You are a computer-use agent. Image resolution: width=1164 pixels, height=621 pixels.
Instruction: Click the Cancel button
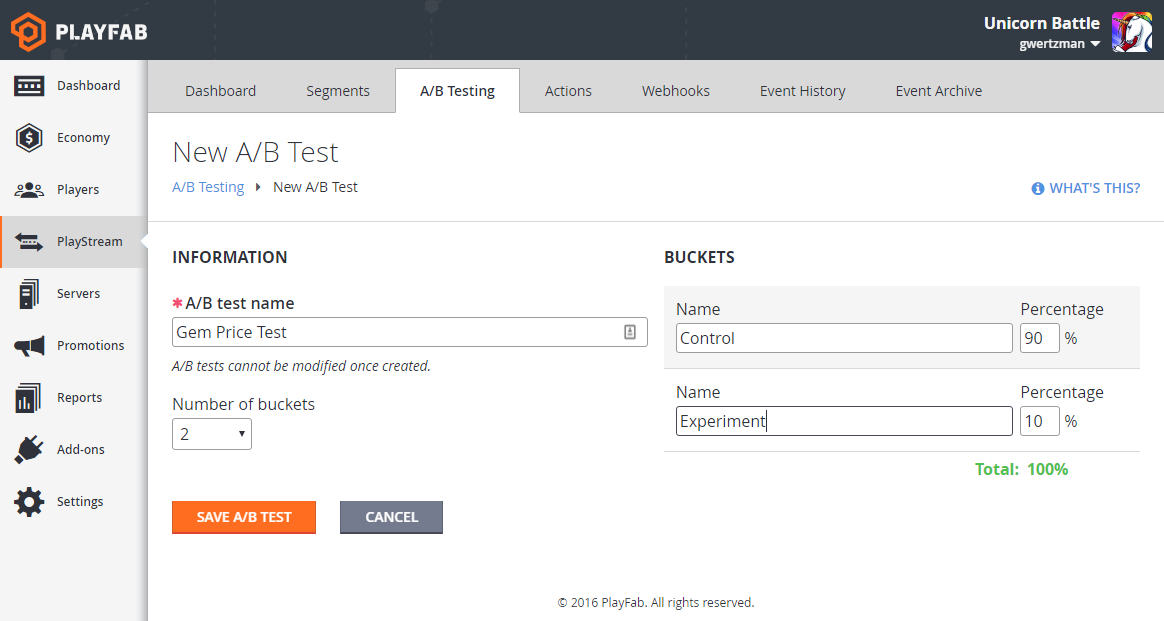(391, 517)
